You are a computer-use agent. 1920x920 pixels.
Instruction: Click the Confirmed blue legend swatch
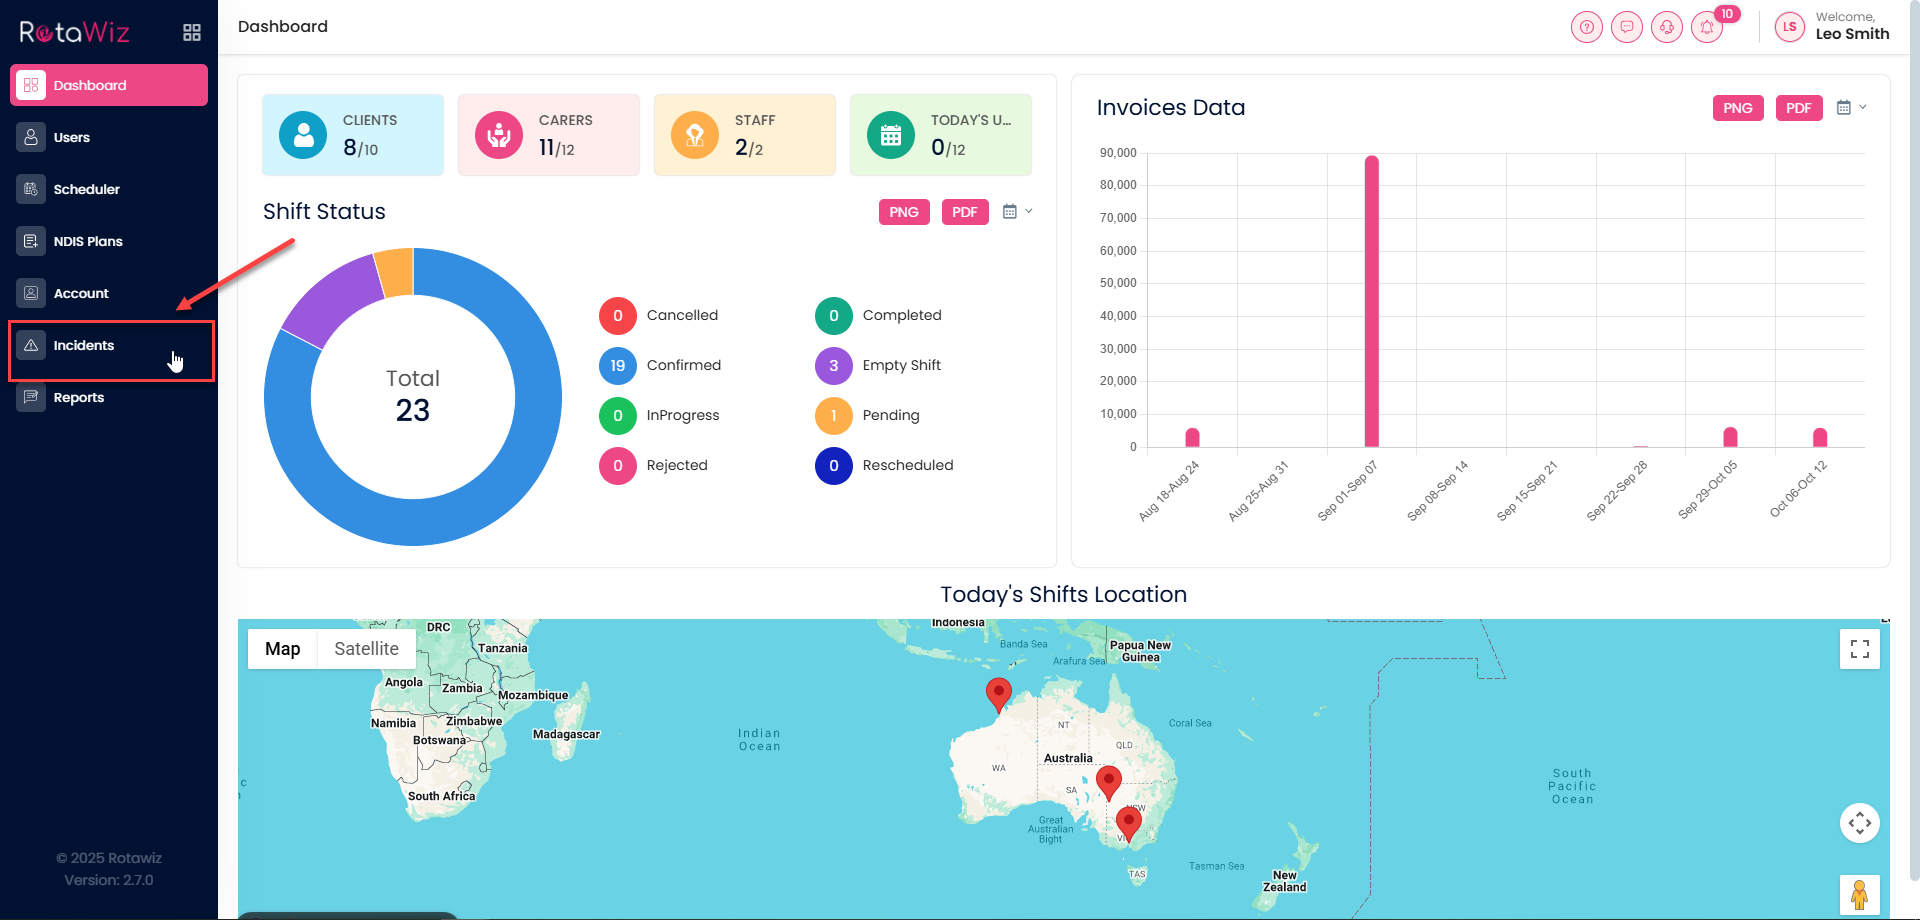(618, 366)
